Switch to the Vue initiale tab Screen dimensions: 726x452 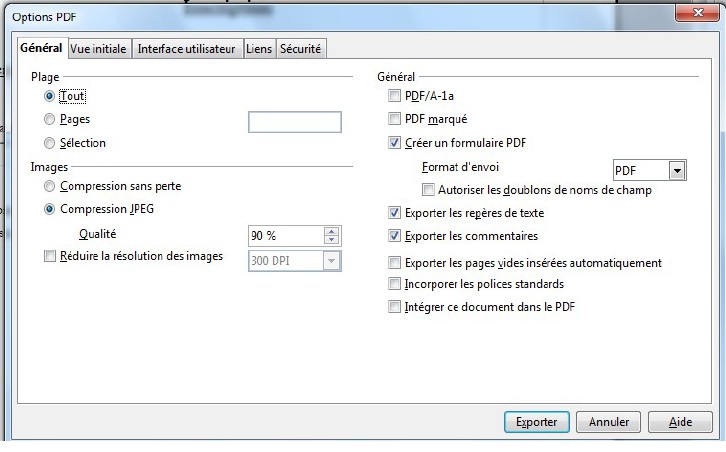point(99,49)
